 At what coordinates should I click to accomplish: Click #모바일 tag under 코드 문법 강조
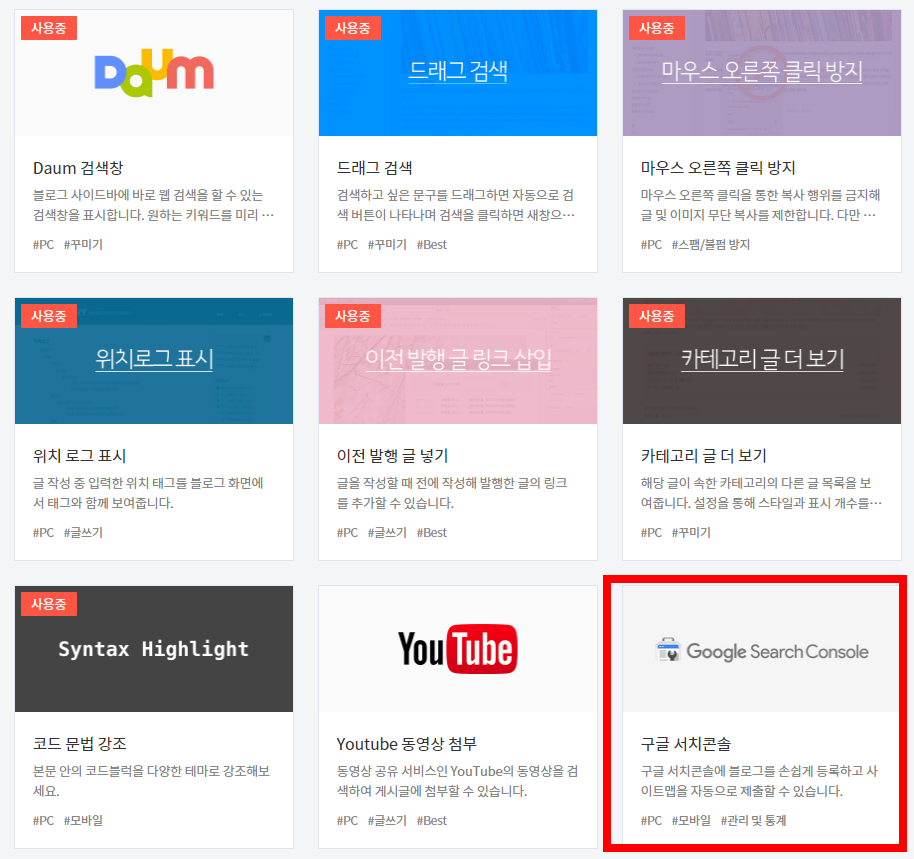click(83, 821)
